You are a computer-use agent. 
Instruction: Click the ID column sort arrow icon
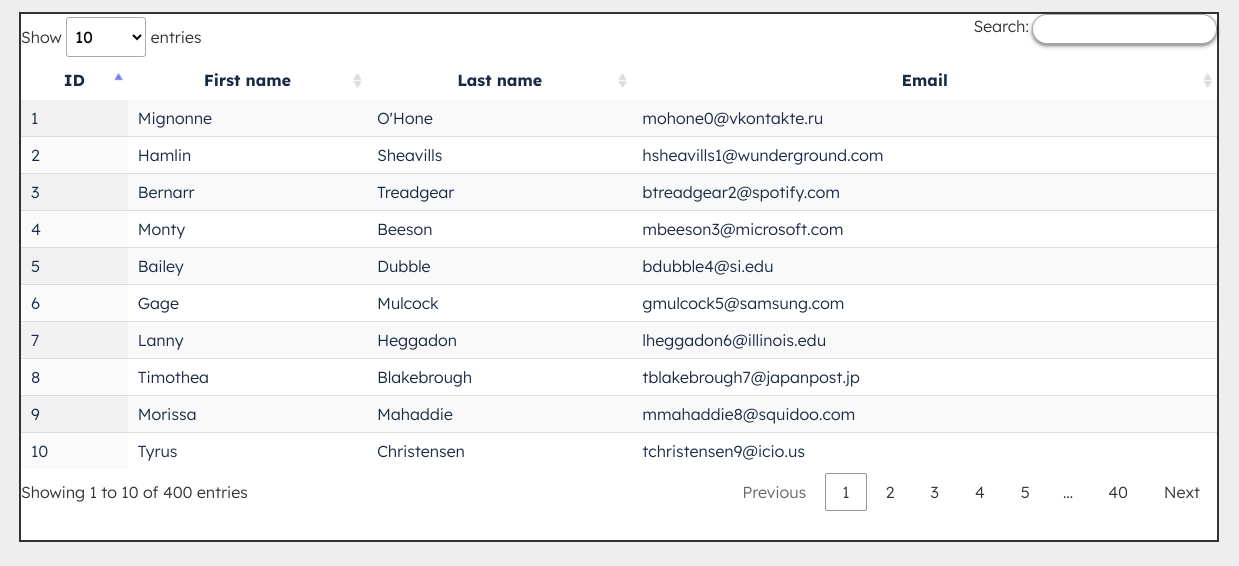(118, 77)
